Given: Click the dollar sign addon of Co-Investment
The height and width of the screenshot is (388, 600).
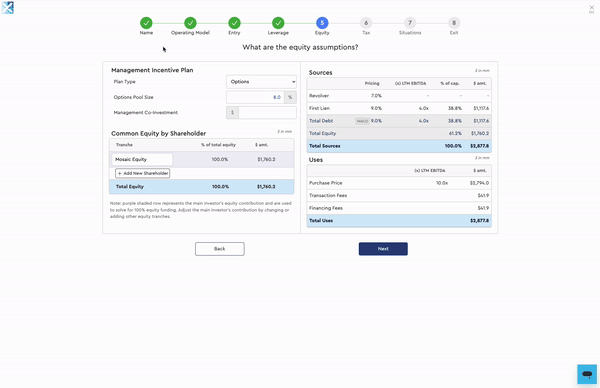Looking at the screenshot, I should (232, 112).
